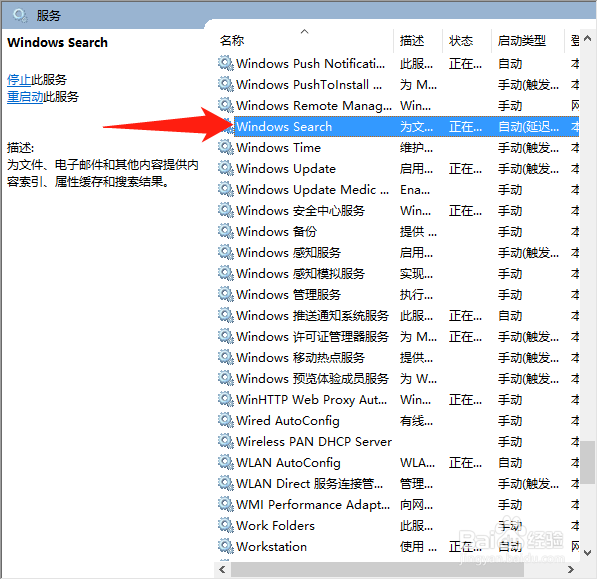Click the gear icon beside WLAN Direct 服务连接管...
The width and height of the screenshot is (598, 580).
click(225, 483)
